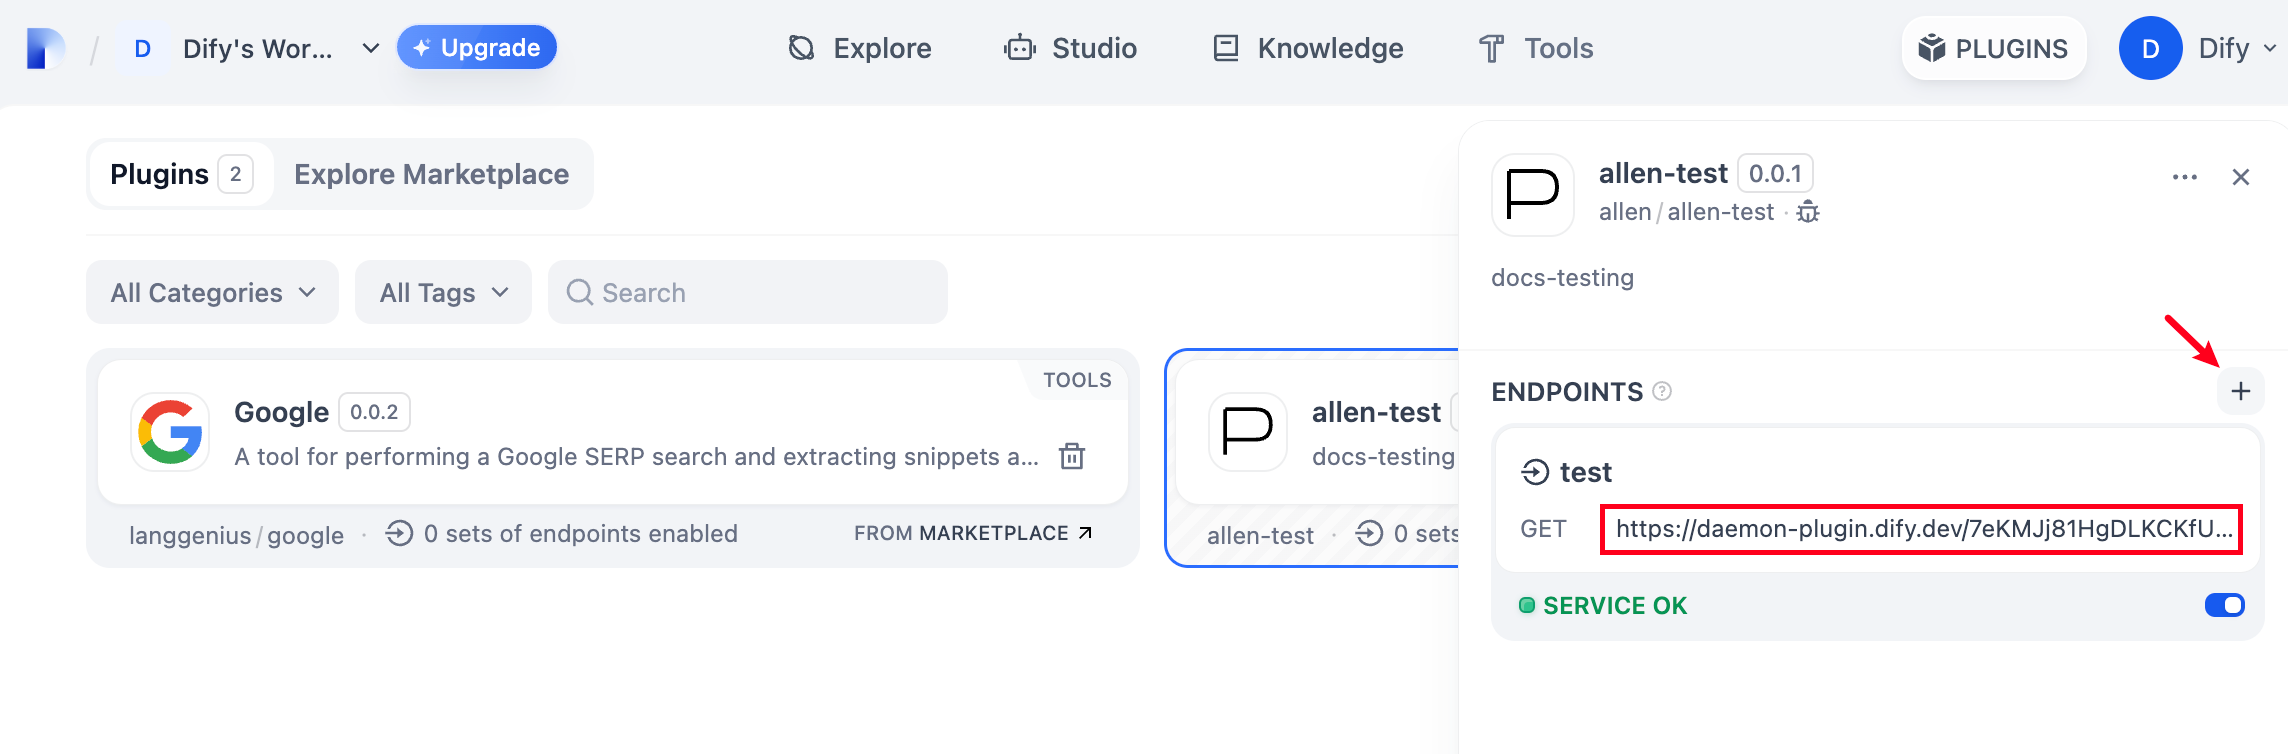The width and height of the screenshot is (2288, 754).
Task: Open the FROM MARKETPLACE link
Action: tap(972, 533)
